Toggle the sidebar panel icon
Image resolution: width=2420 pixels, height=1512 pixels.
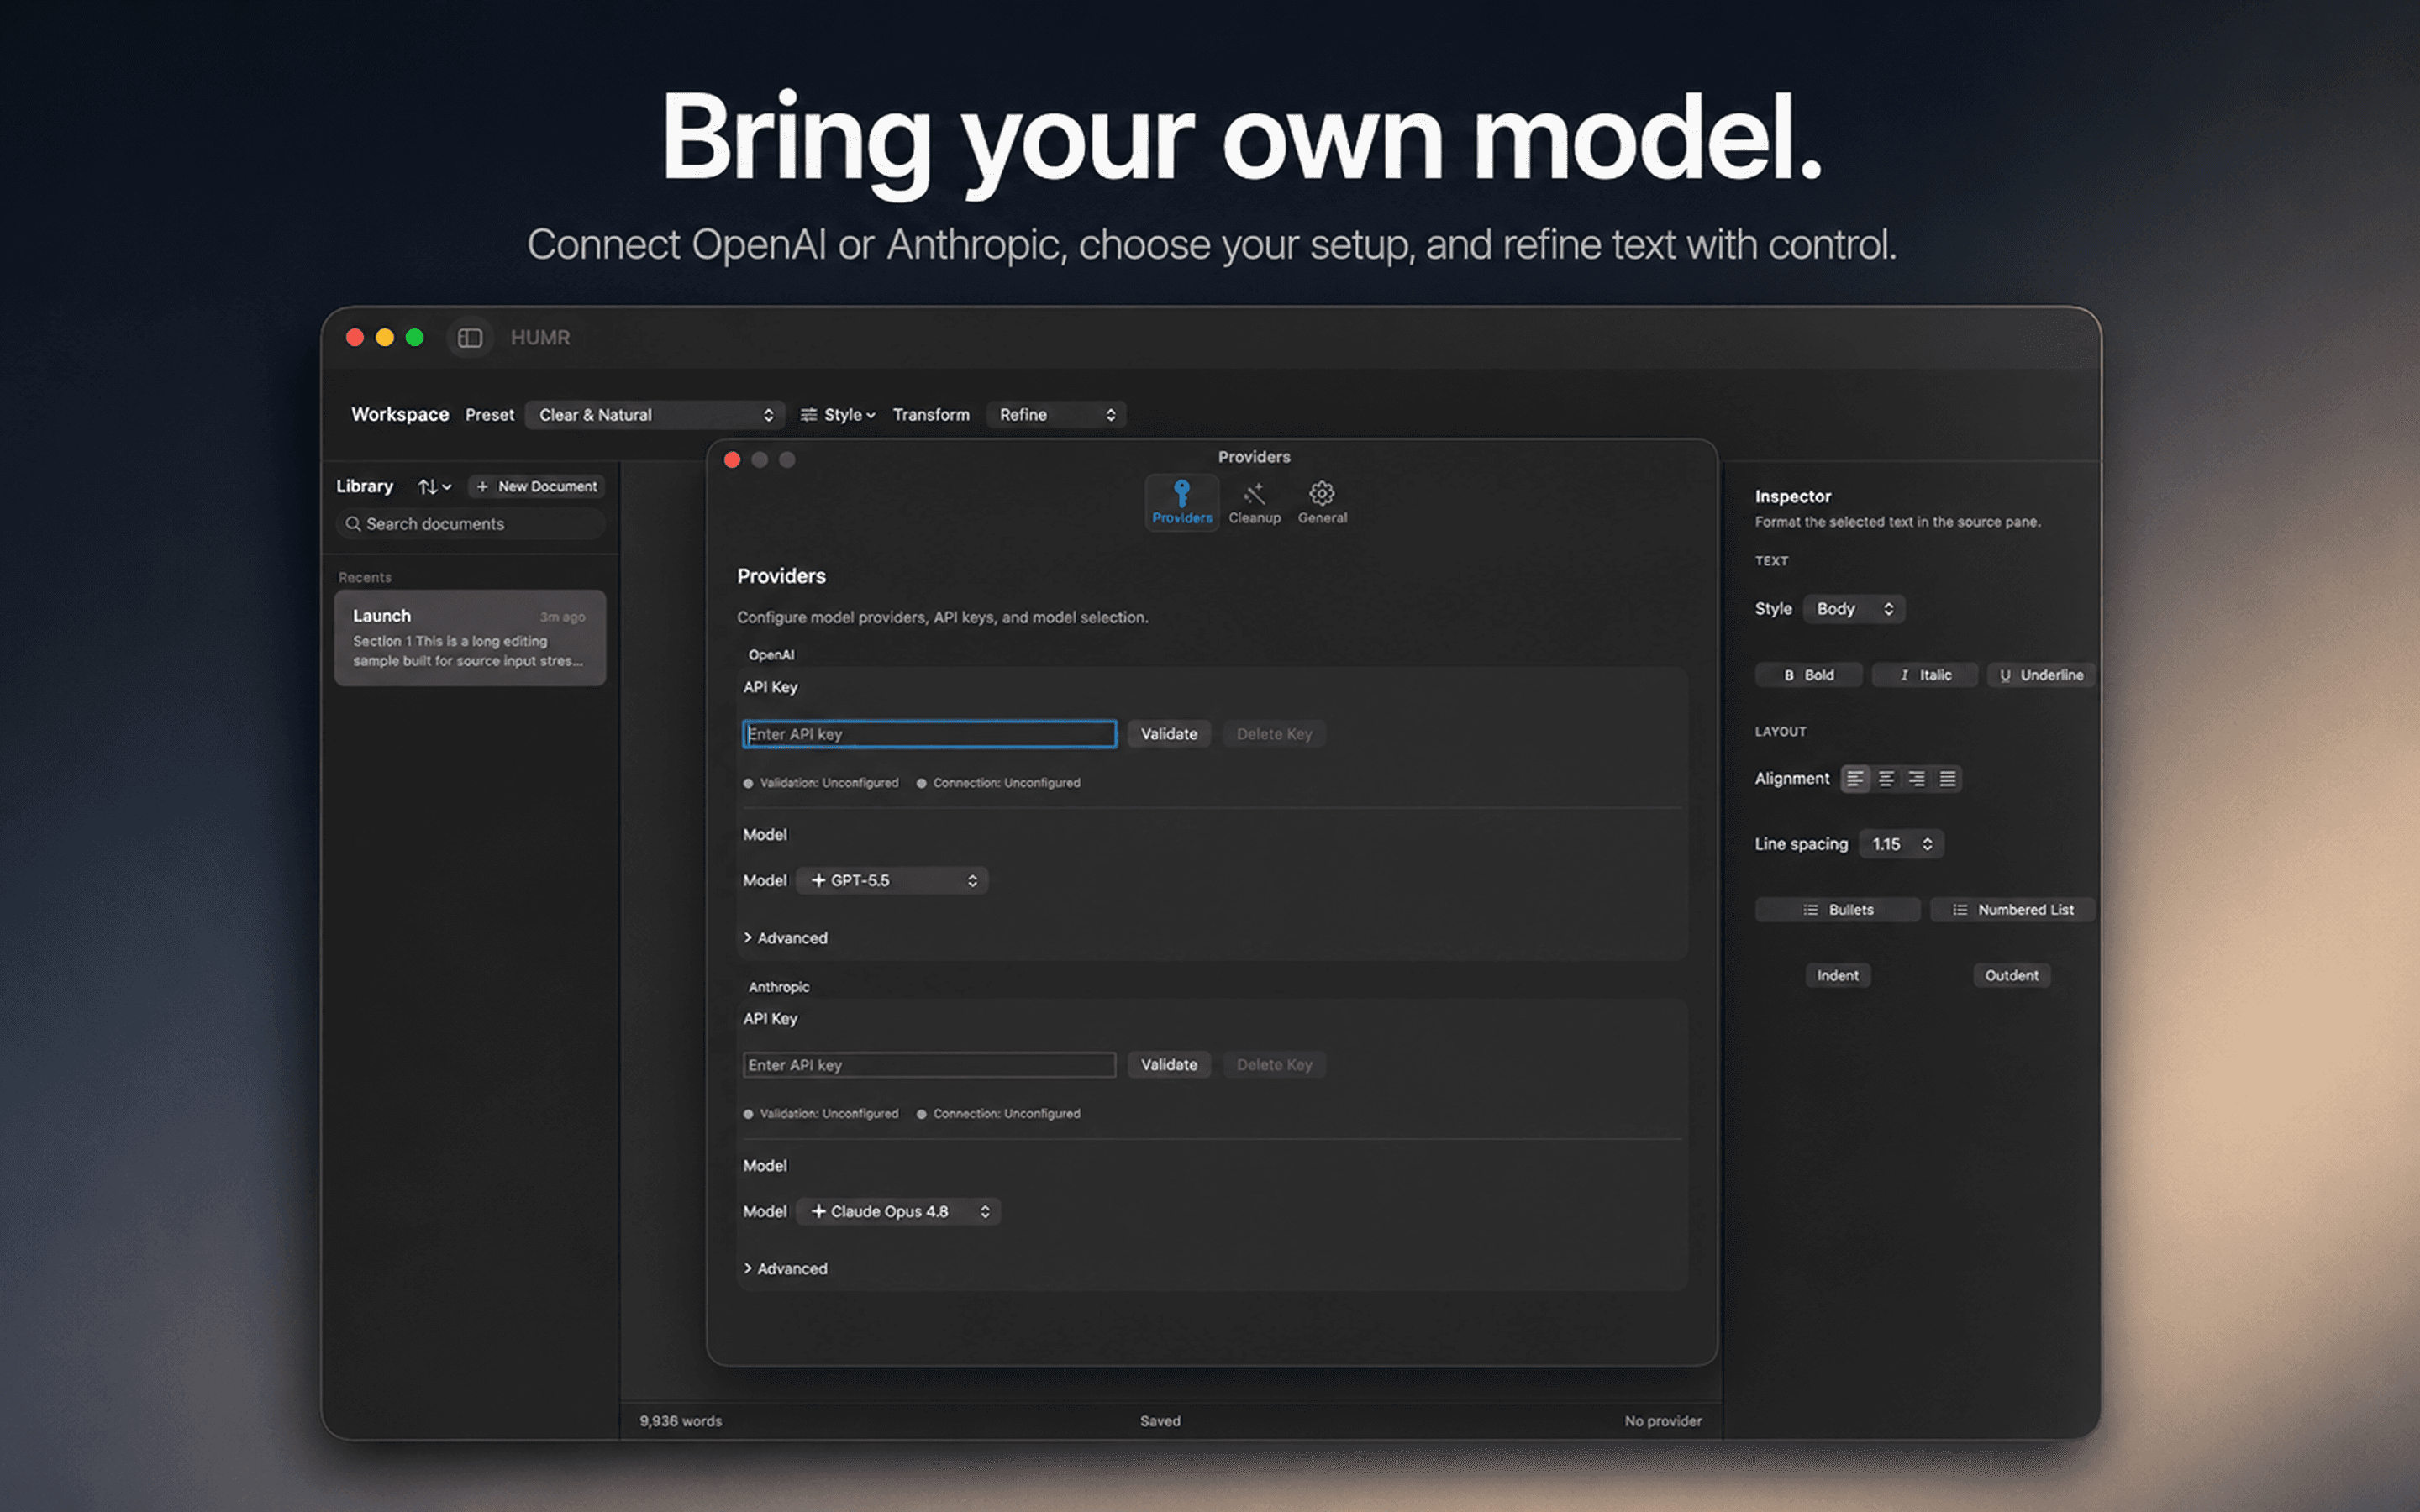coord(470,338)
